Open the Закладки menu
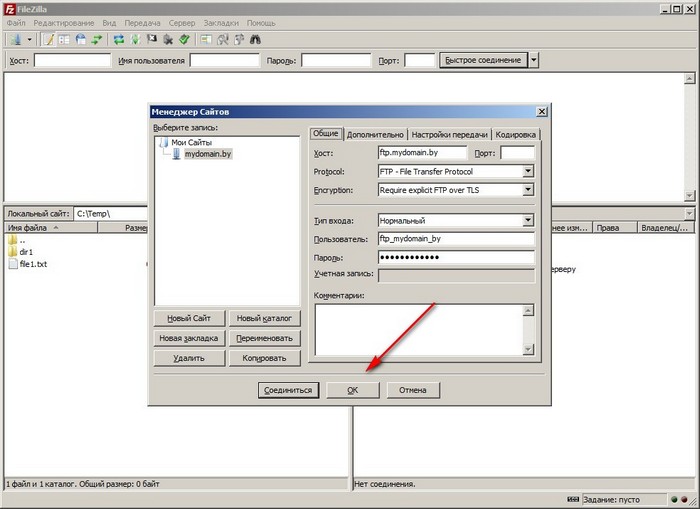This screenshot has height=509, width=700. pos(221,23)
